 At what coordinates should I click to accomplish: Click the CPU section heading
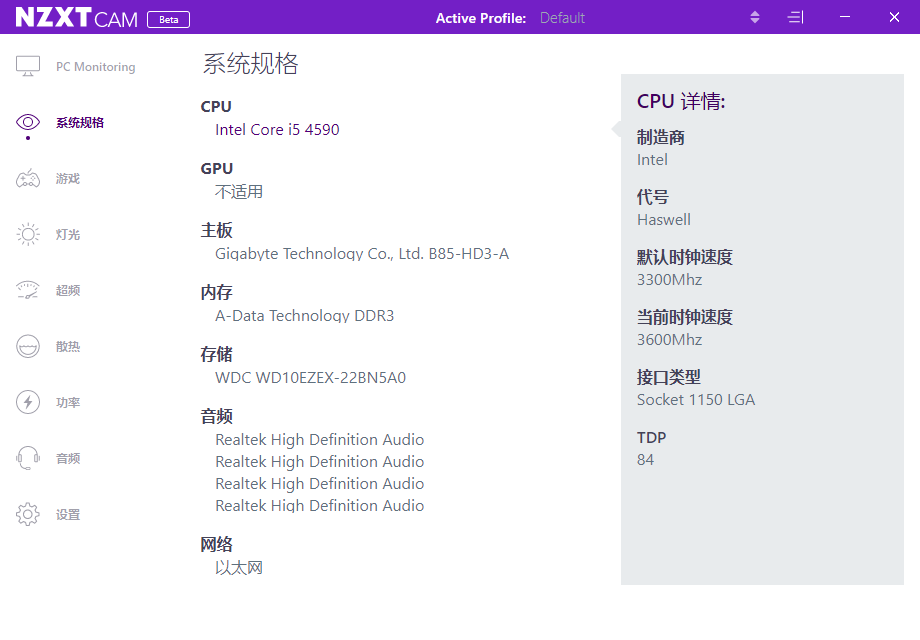[216, 106]
